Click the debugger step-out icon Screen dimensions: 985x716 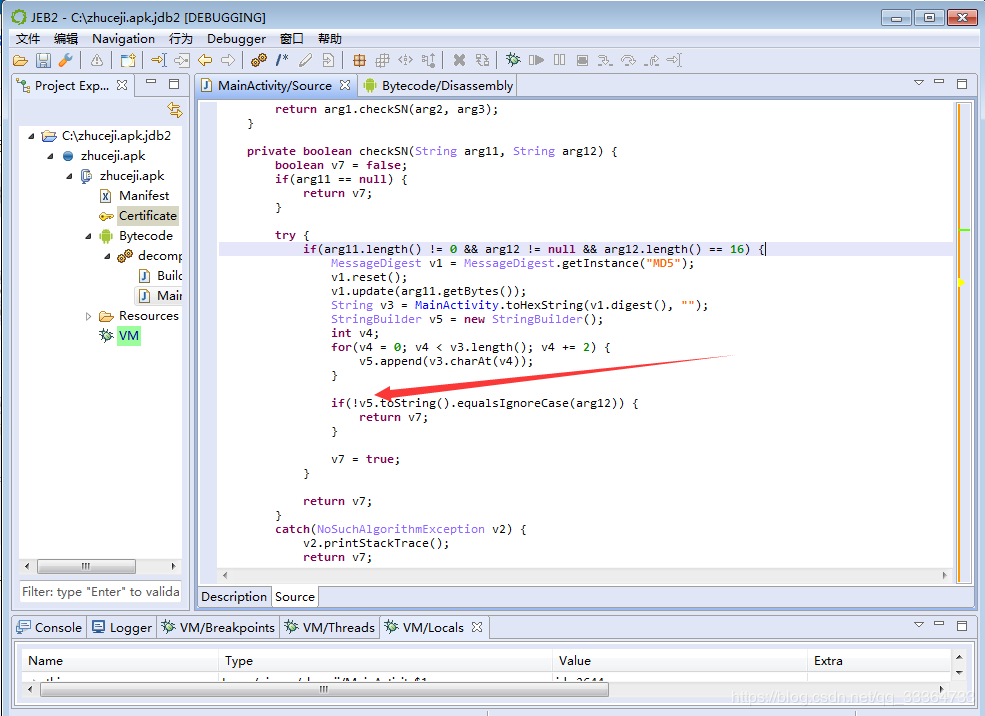click(x=651, y=60)
